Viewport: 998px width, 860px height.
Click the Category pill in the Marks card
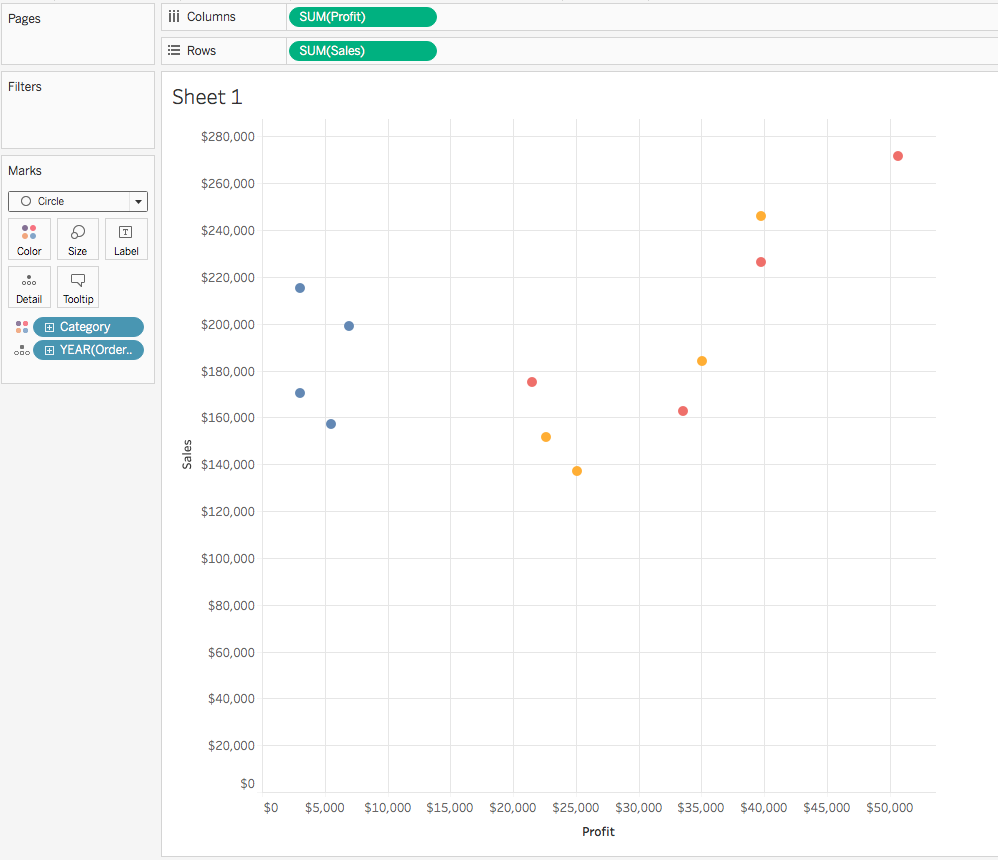coord(90,326)
